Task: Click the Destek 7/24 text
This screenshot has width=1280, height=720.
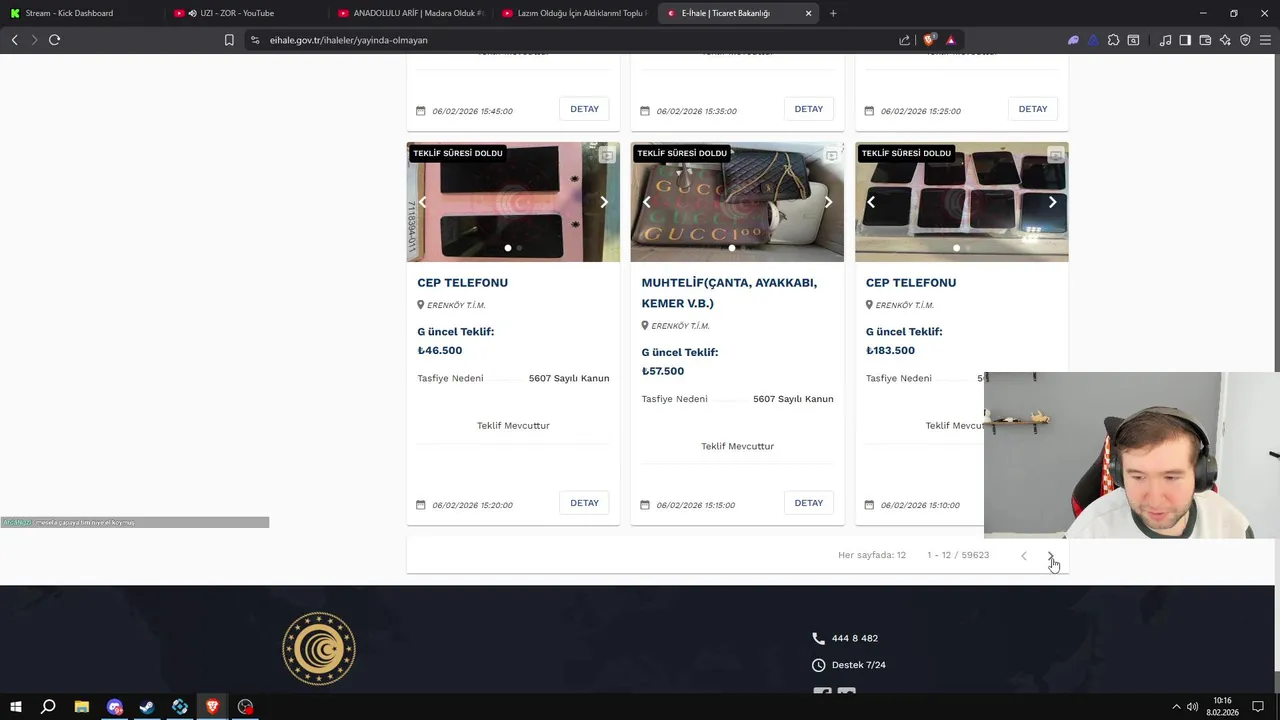Action: (858, 665)
